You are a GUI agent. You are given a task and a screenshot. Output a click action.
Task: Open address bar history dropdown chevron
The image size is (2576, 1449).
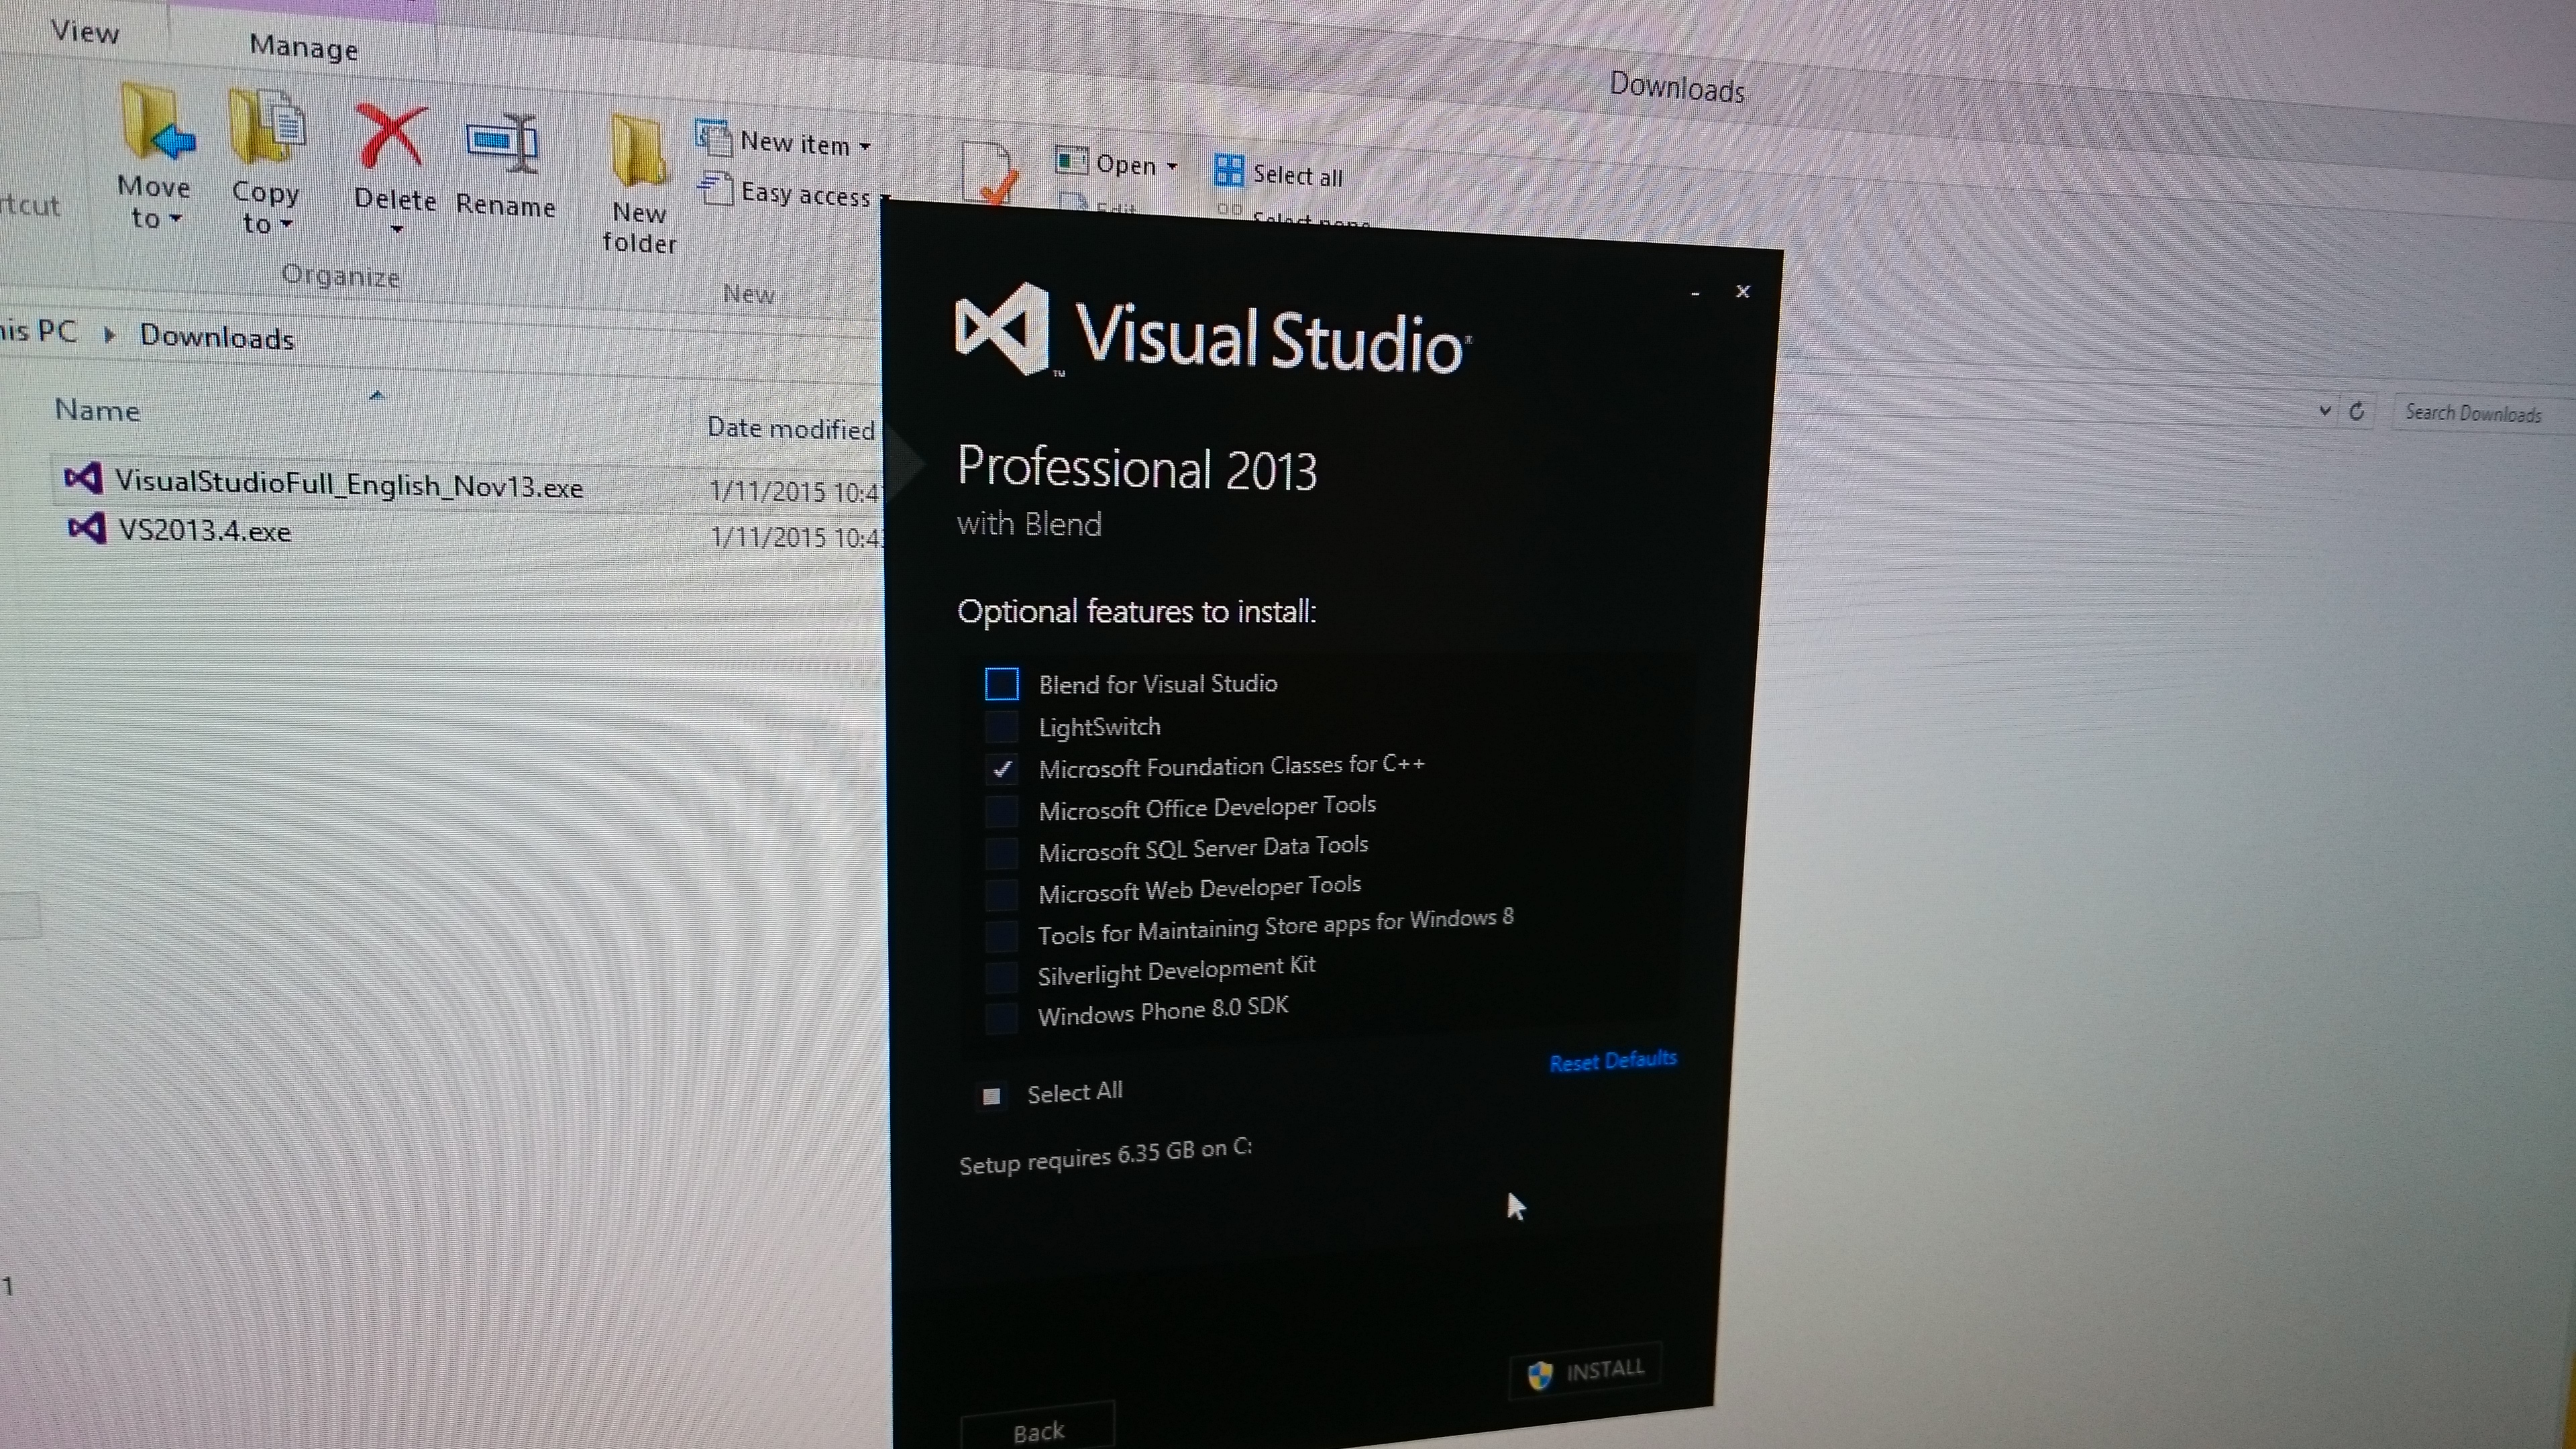click(x=2325, y=410)
